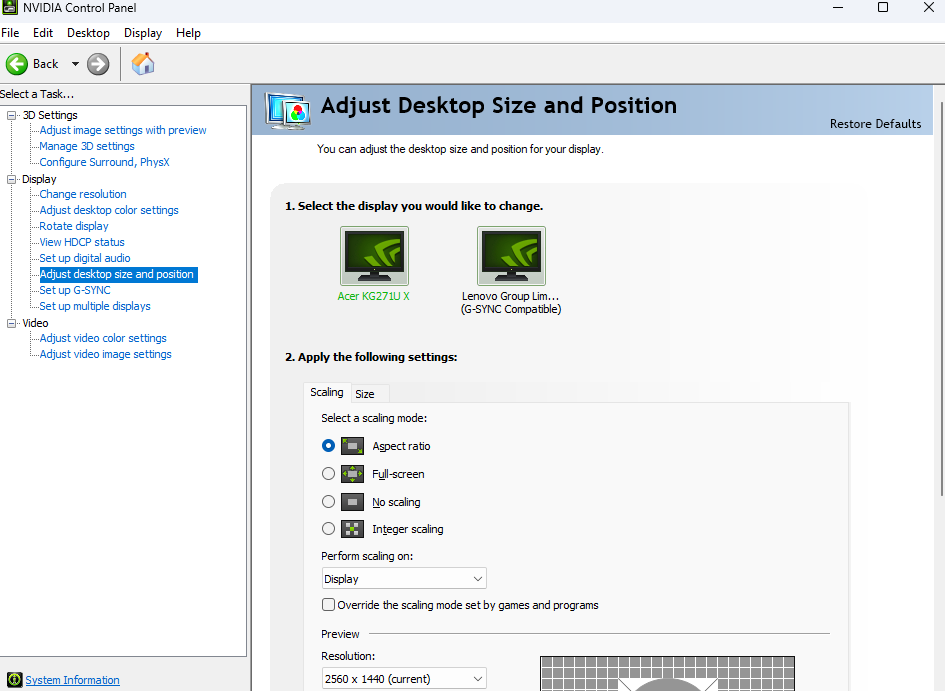Click the 3D Settings category label
Viewport: 945px width, 691px height.
point(50,115)
